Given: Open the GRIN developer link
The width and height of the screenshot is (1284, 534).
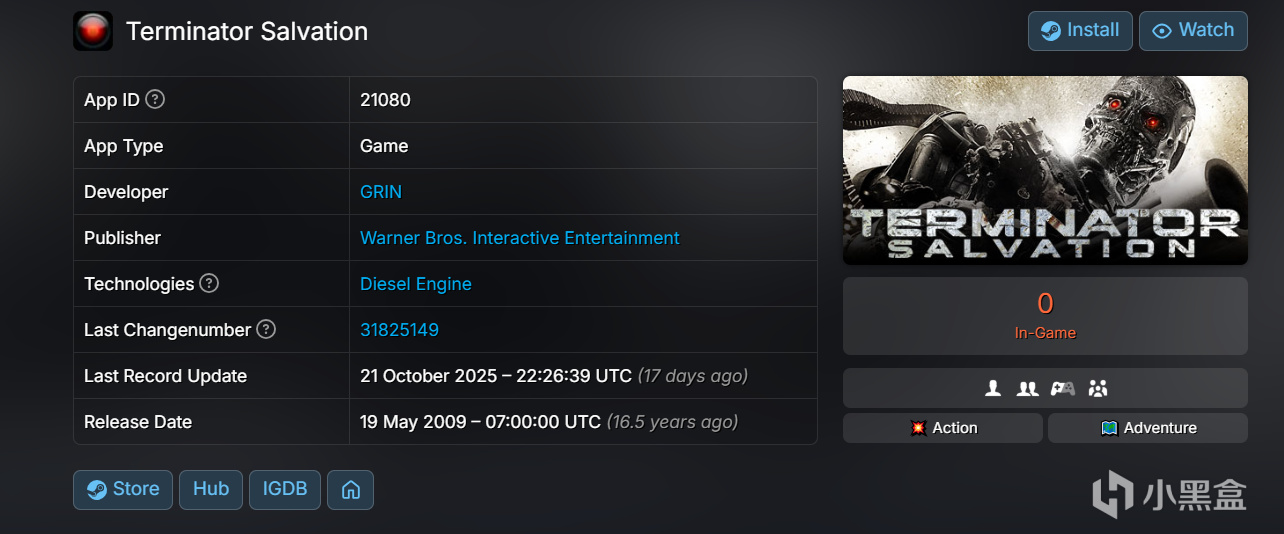Looking at the screenshot, I should [x=381, y=192].
